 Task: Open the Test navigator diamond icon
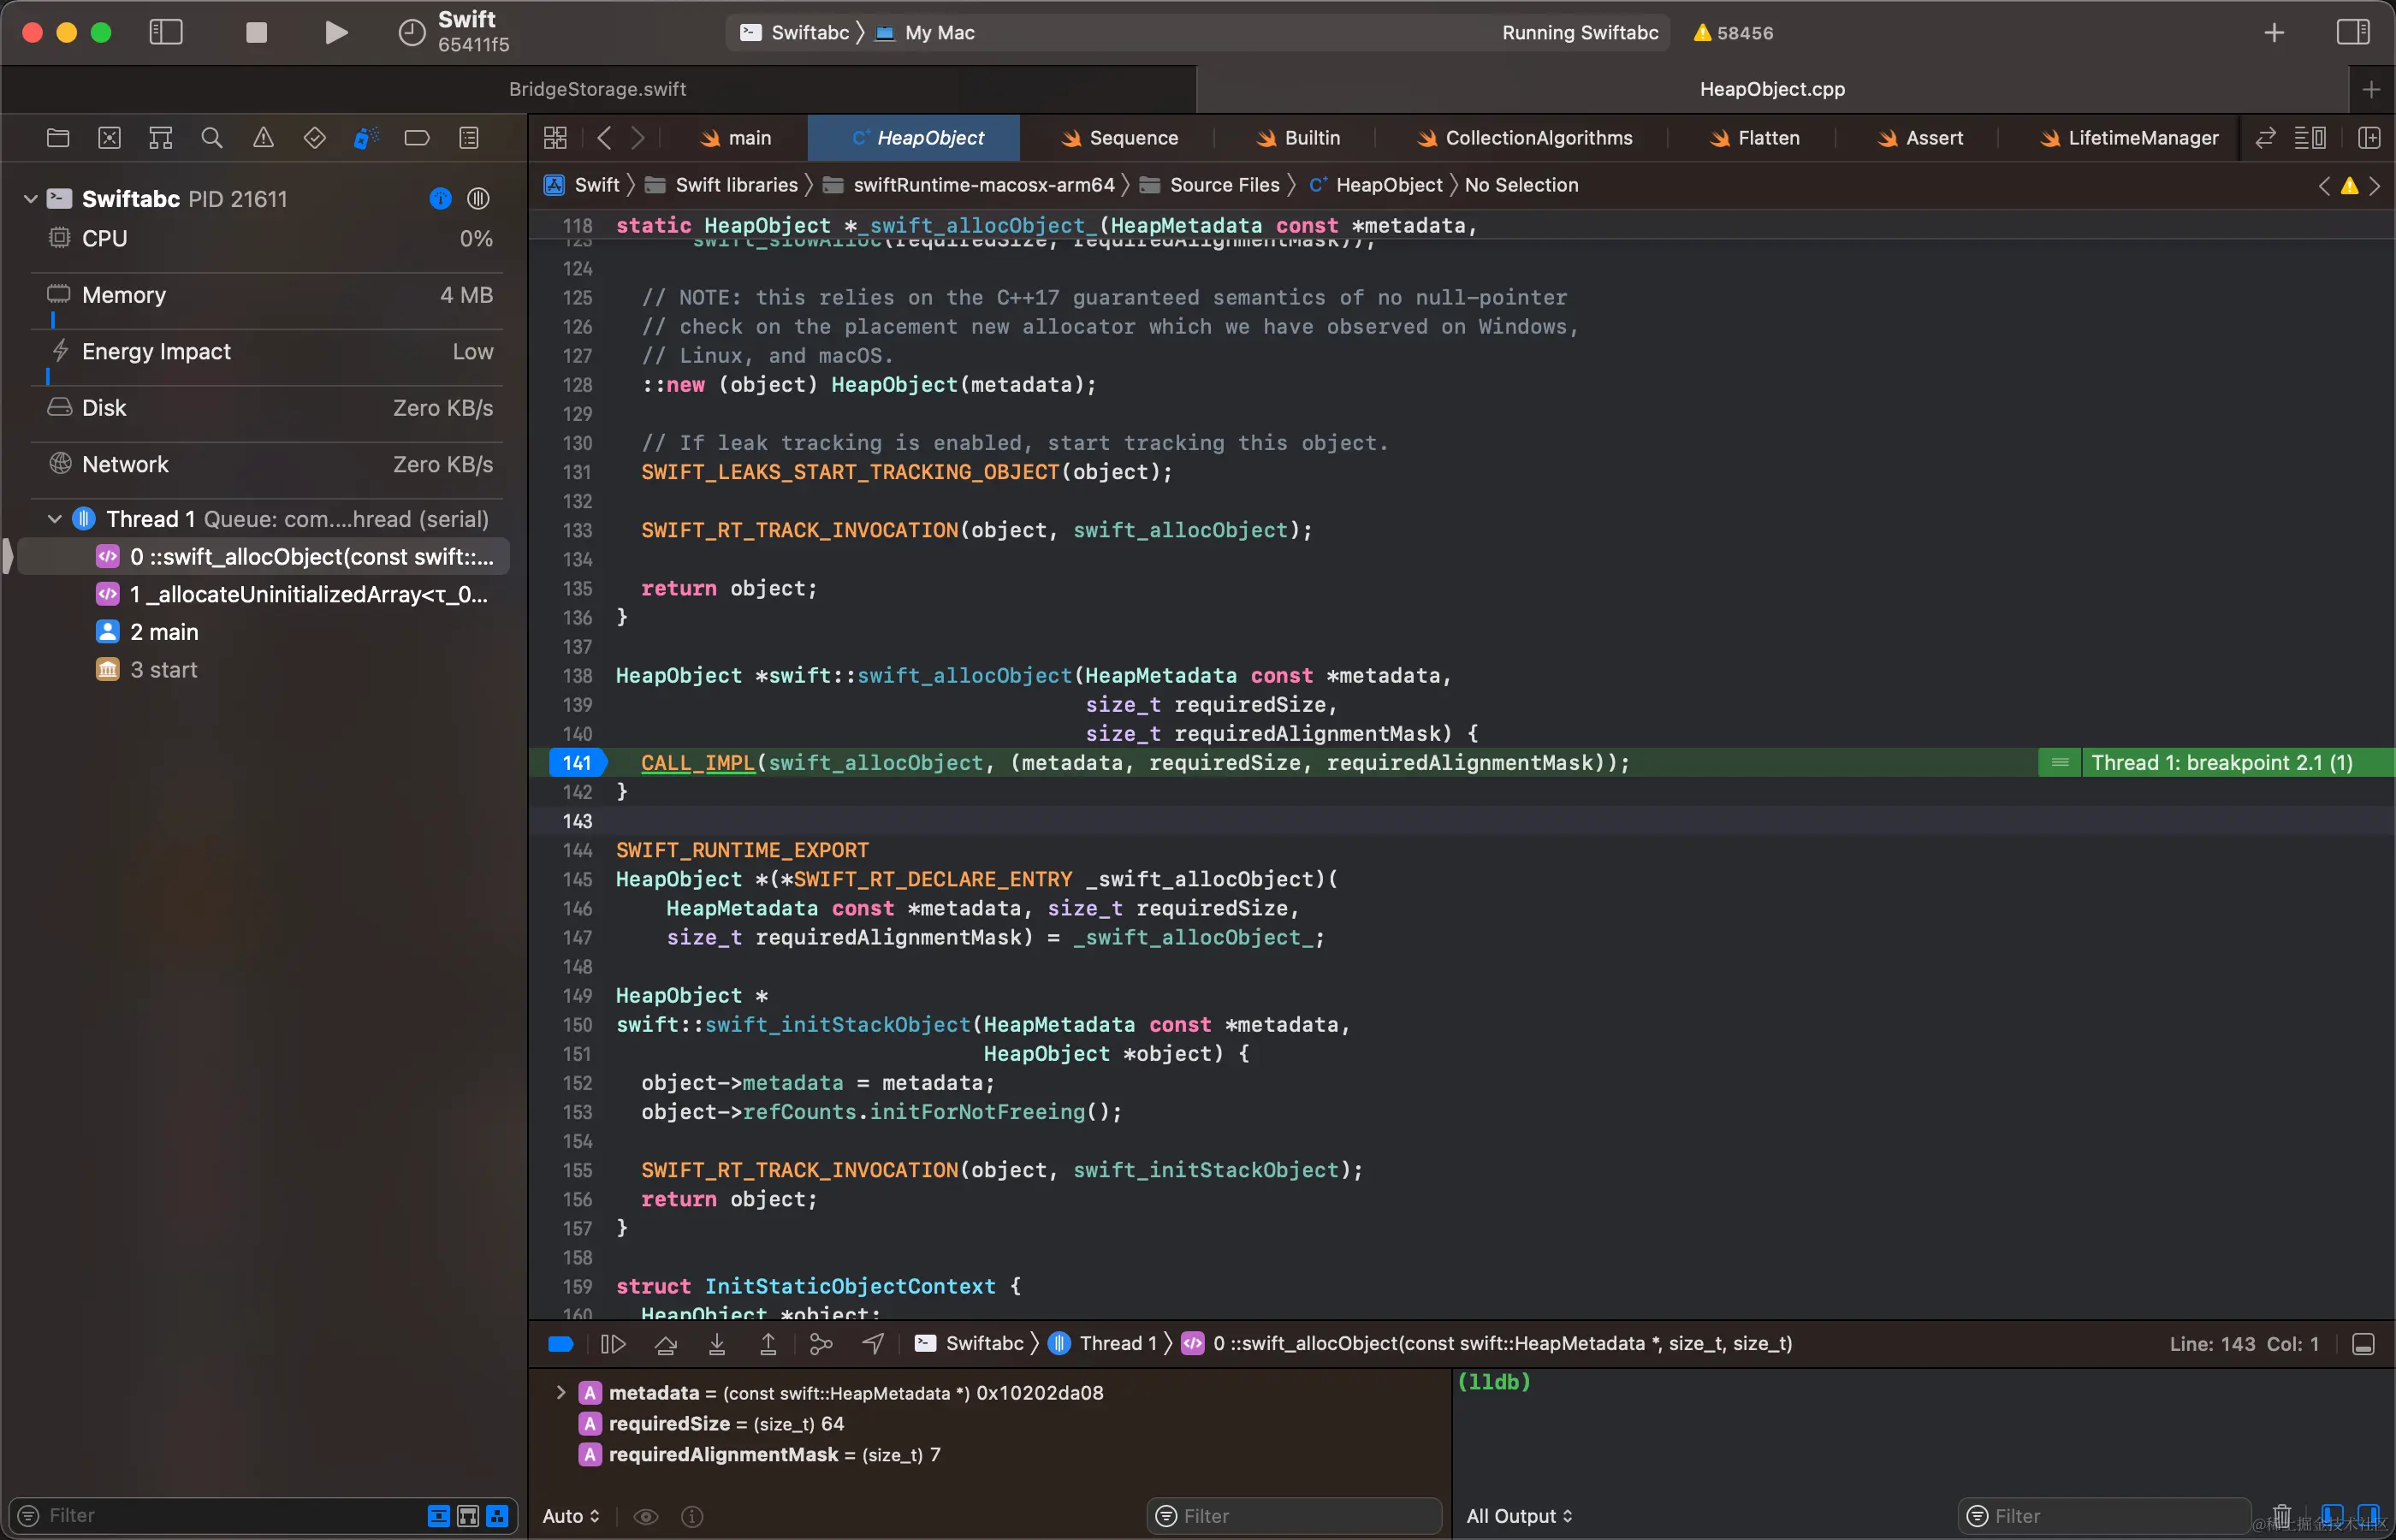[314, 138]
